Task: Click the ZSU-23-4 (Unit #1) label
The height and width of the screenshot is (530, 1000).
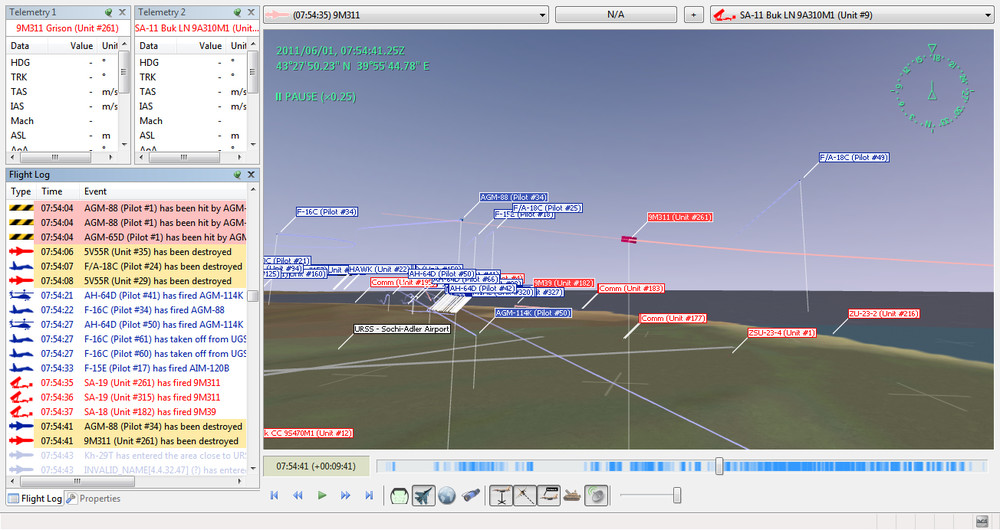Action: tap(782, 333)
